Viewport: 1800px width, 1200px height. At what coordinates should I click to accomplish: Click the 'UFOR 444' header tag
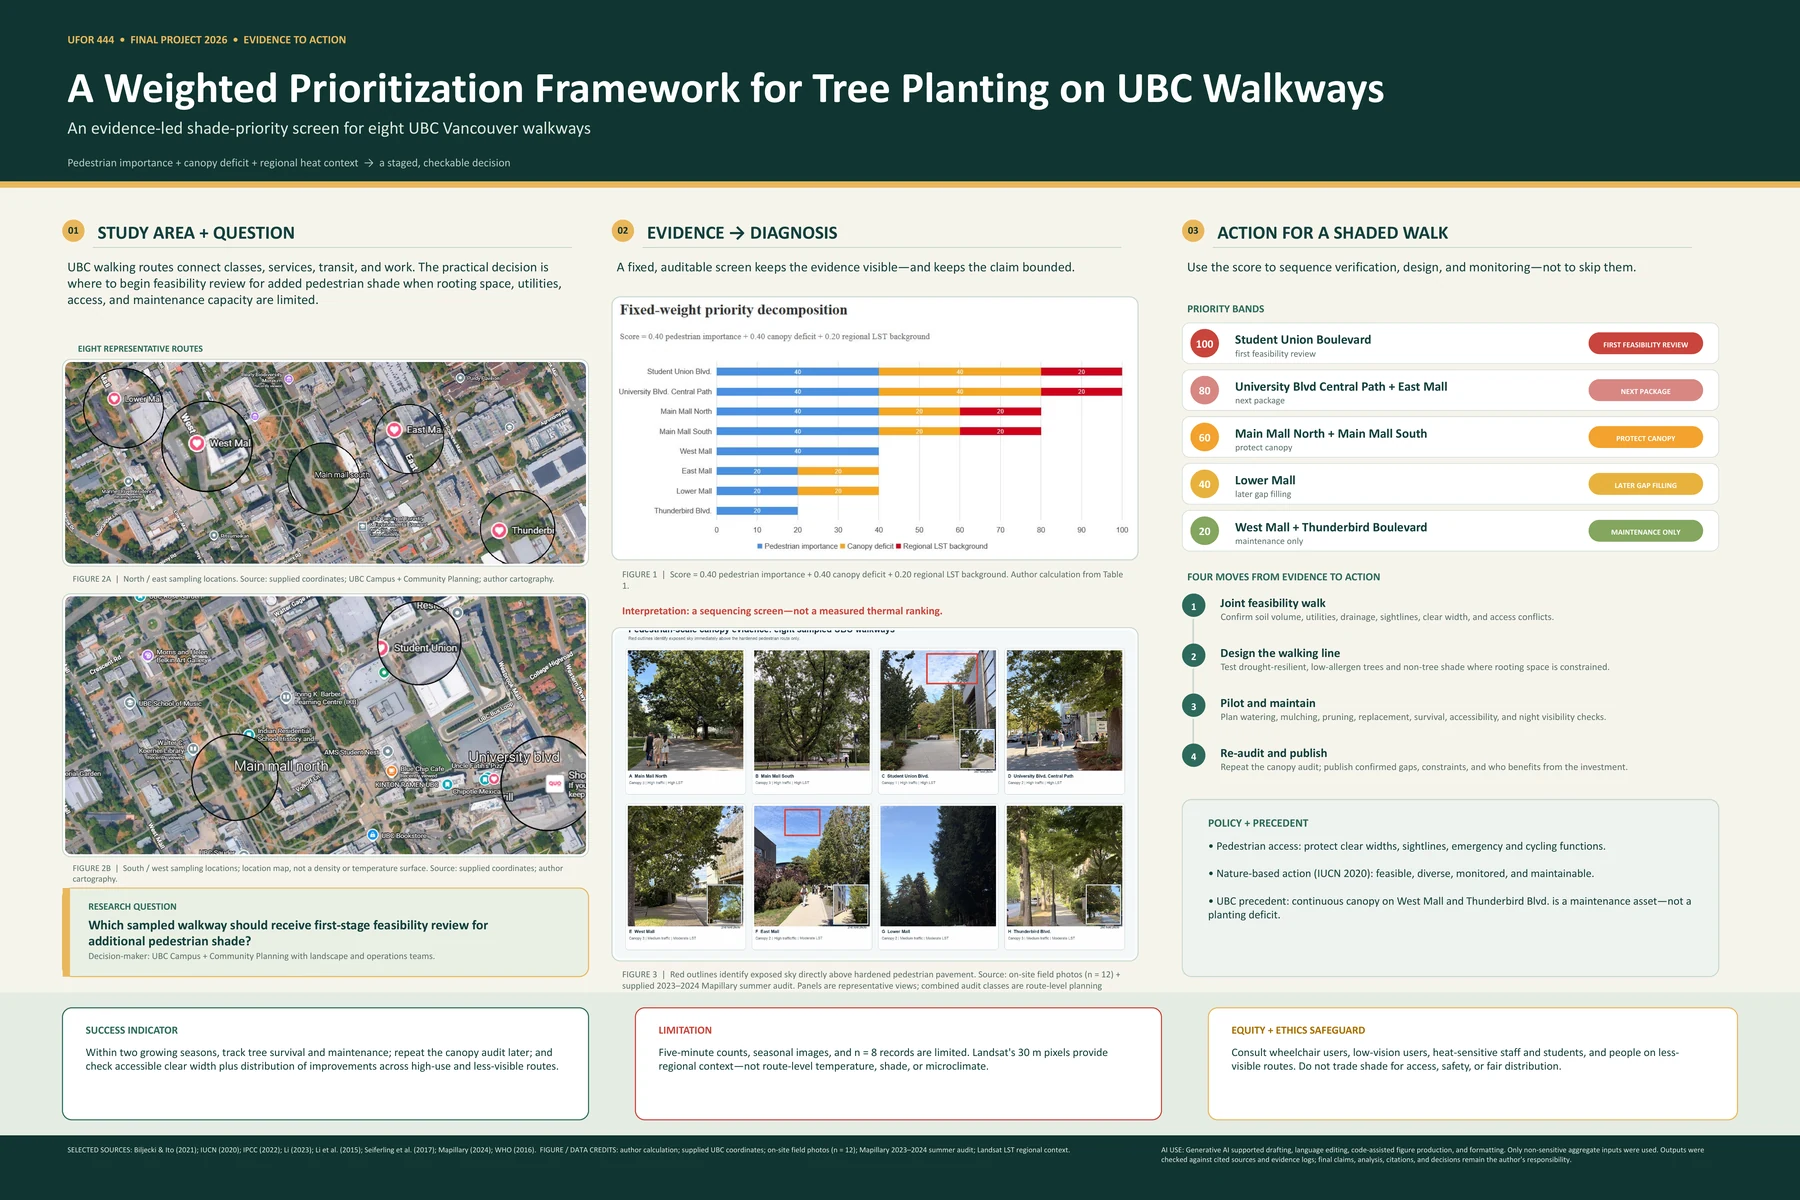91,40
